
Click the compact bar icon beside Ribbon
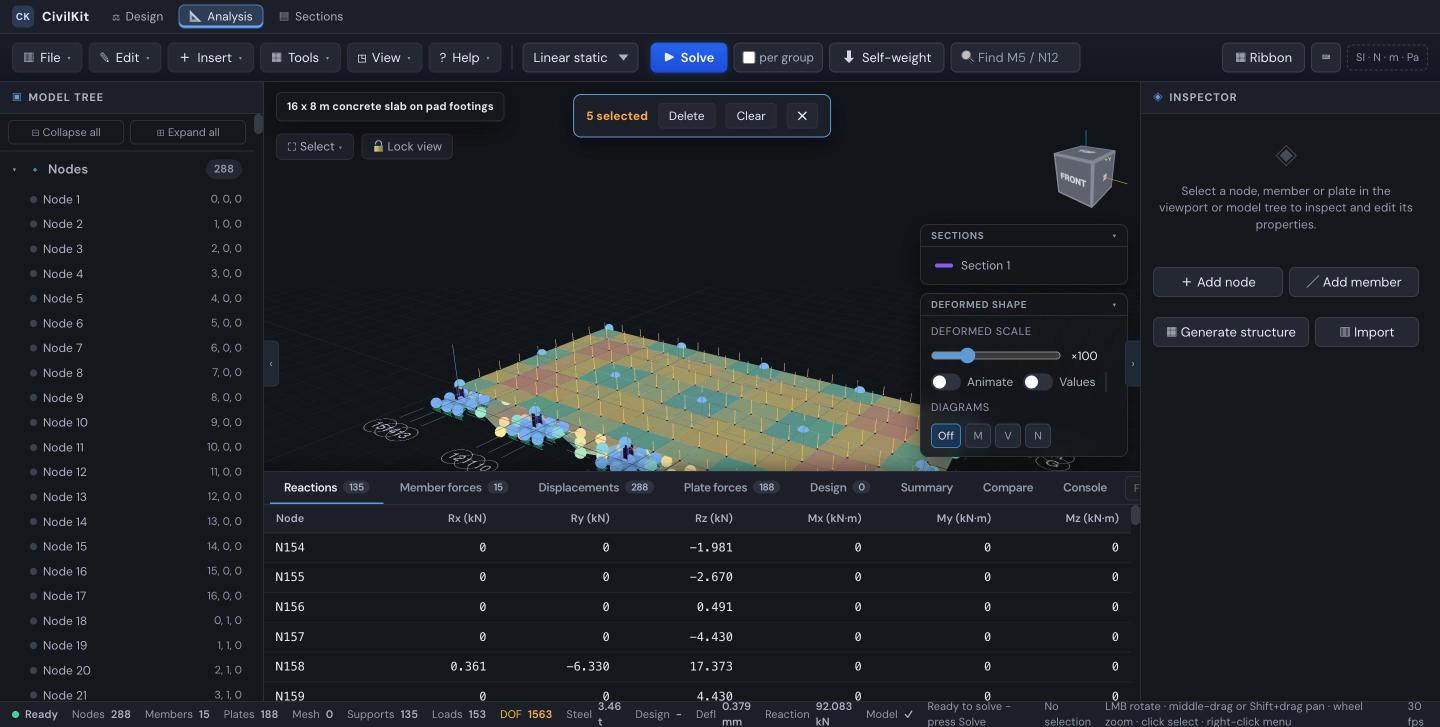(1326, 57)
